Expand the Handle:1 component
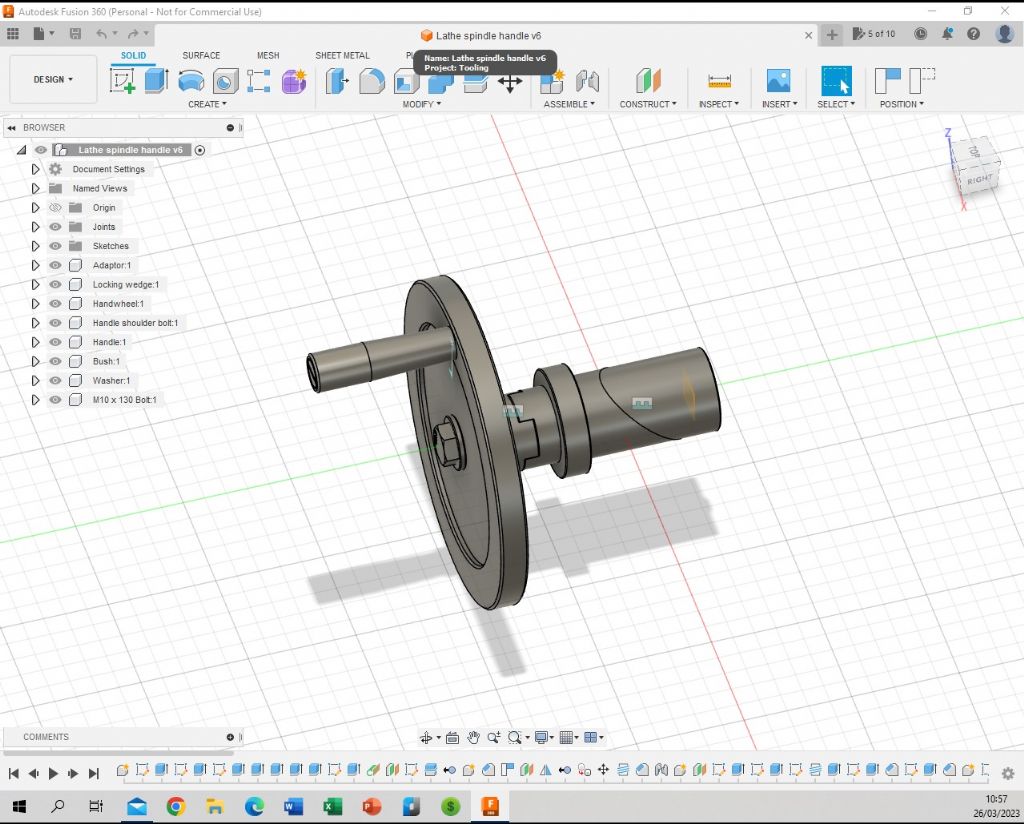 (35, 341)
